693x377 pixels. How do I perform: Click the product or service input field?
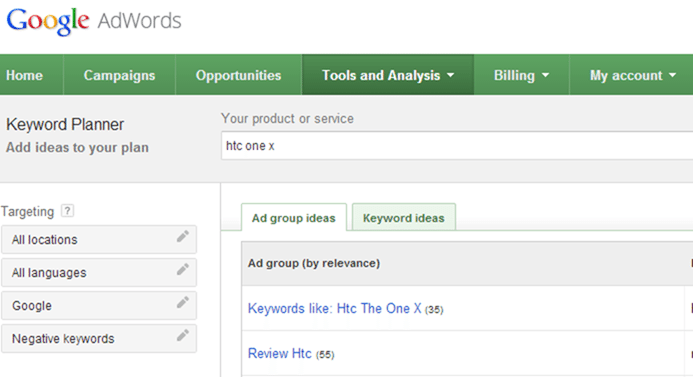(x=457, y=145)
